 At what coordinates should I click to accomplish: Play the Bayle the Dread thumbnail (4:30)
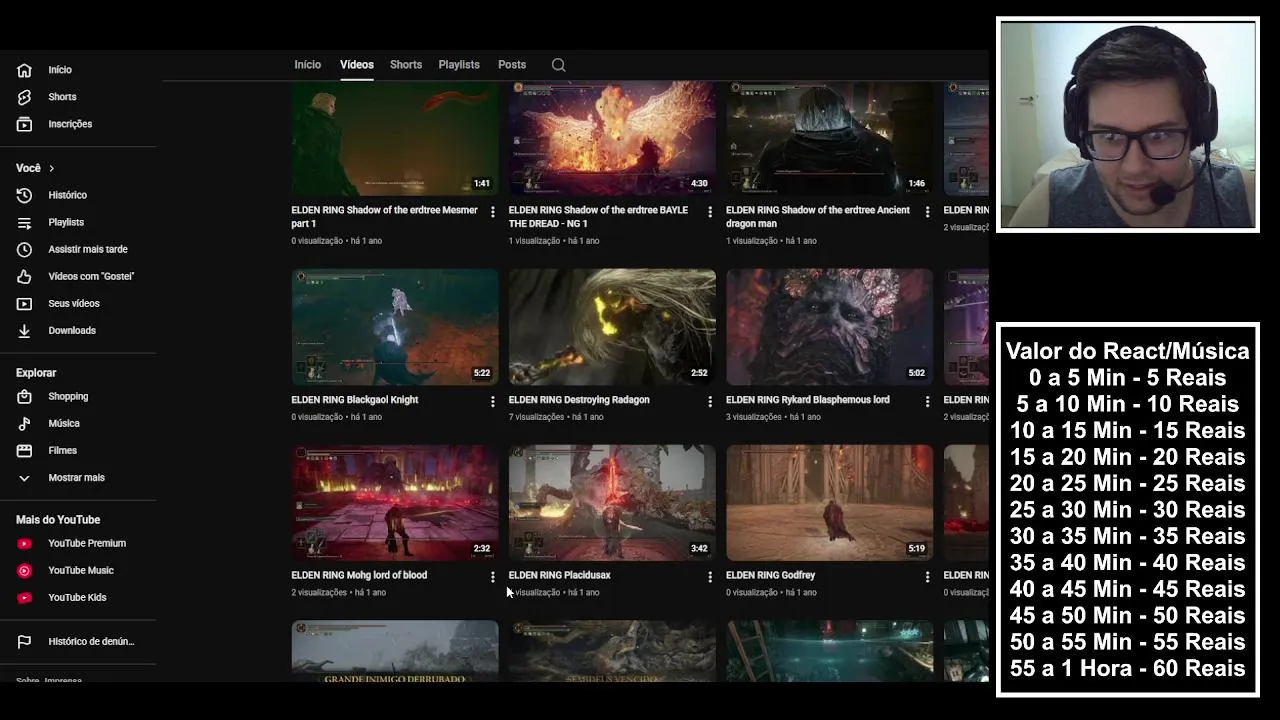(x=612, y=138)
